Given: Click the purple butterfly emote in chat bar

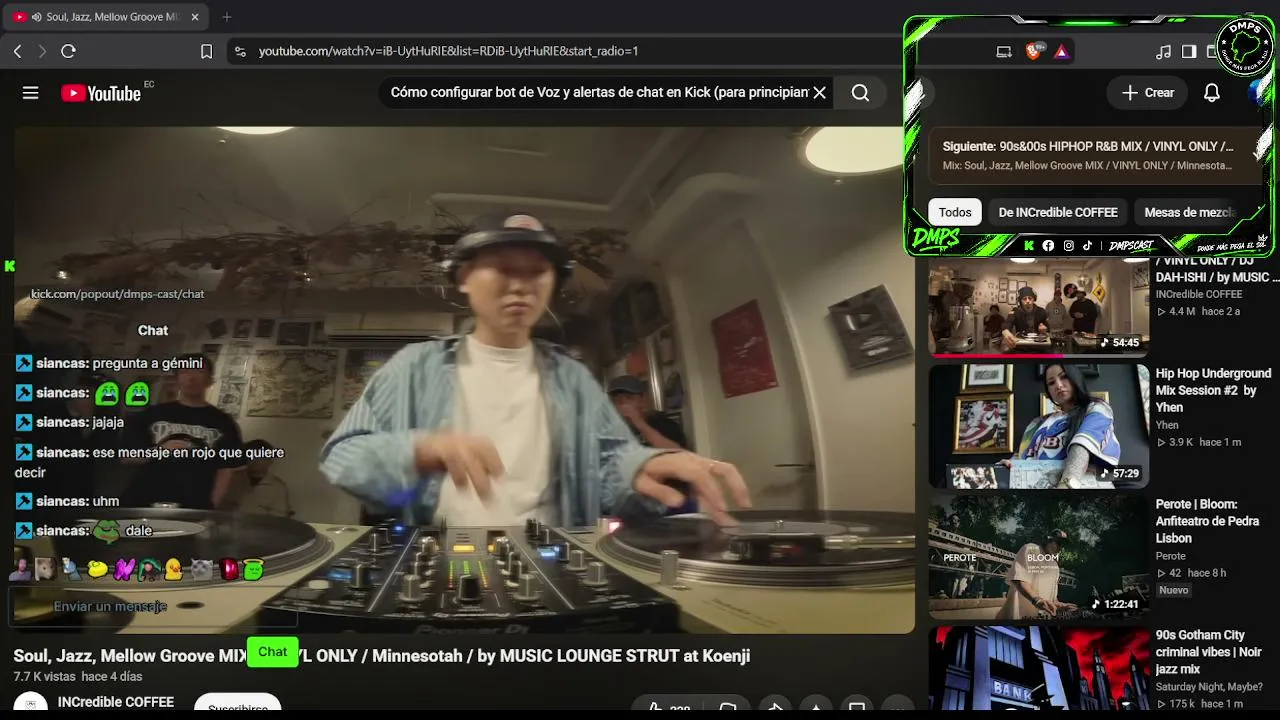Looking at the screenshot, I should [x=123, y=569].
